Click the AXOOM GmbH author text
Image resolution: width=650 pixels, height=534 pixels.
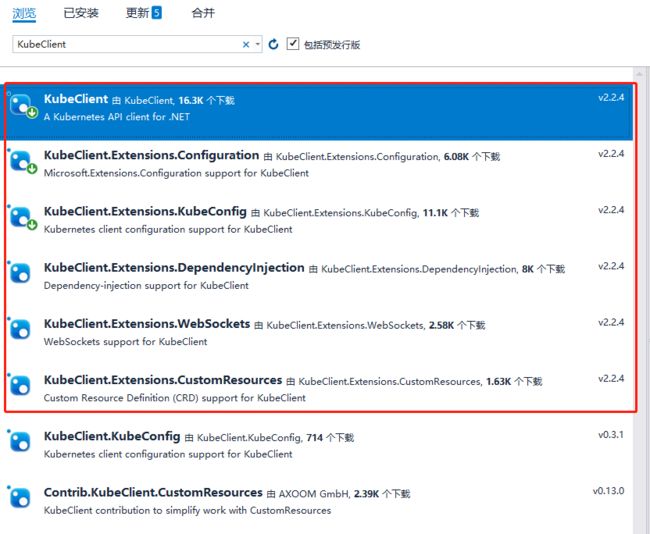pos(314,494)
